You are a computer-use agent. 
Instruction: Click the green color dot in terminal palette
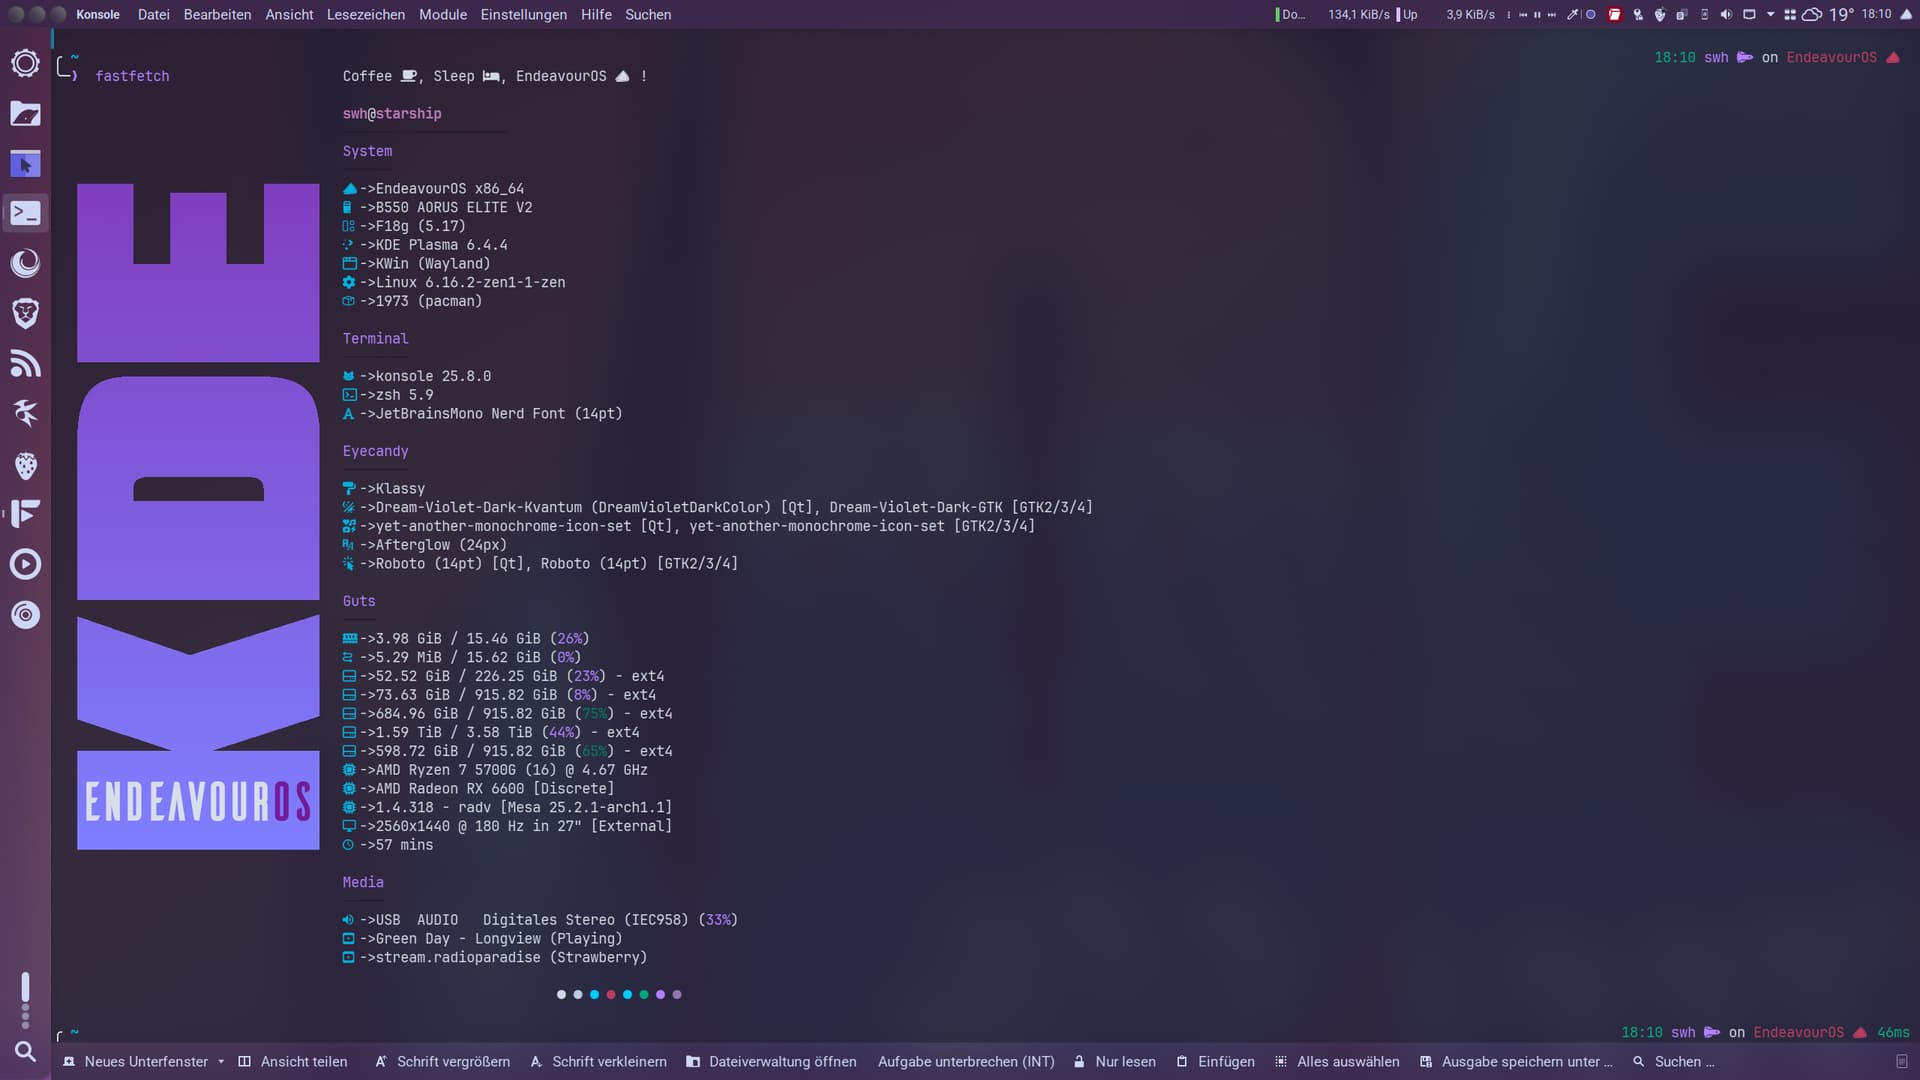pos(644,995)
